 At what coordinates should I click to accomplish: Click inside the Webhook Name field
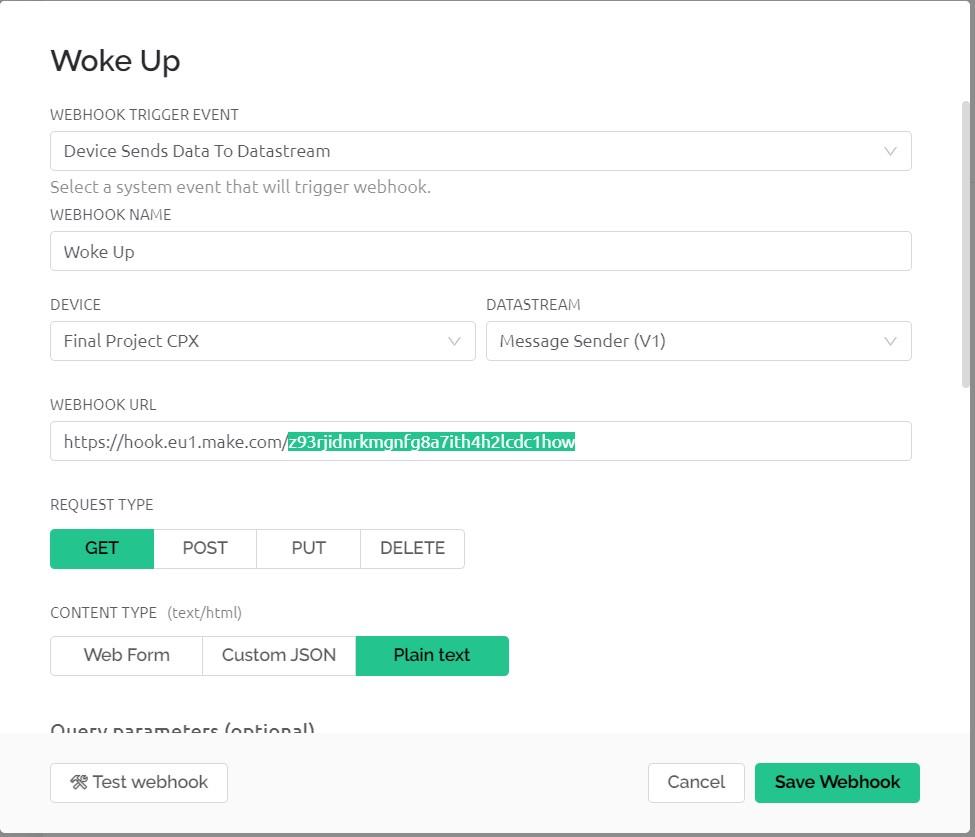(480, 251)
